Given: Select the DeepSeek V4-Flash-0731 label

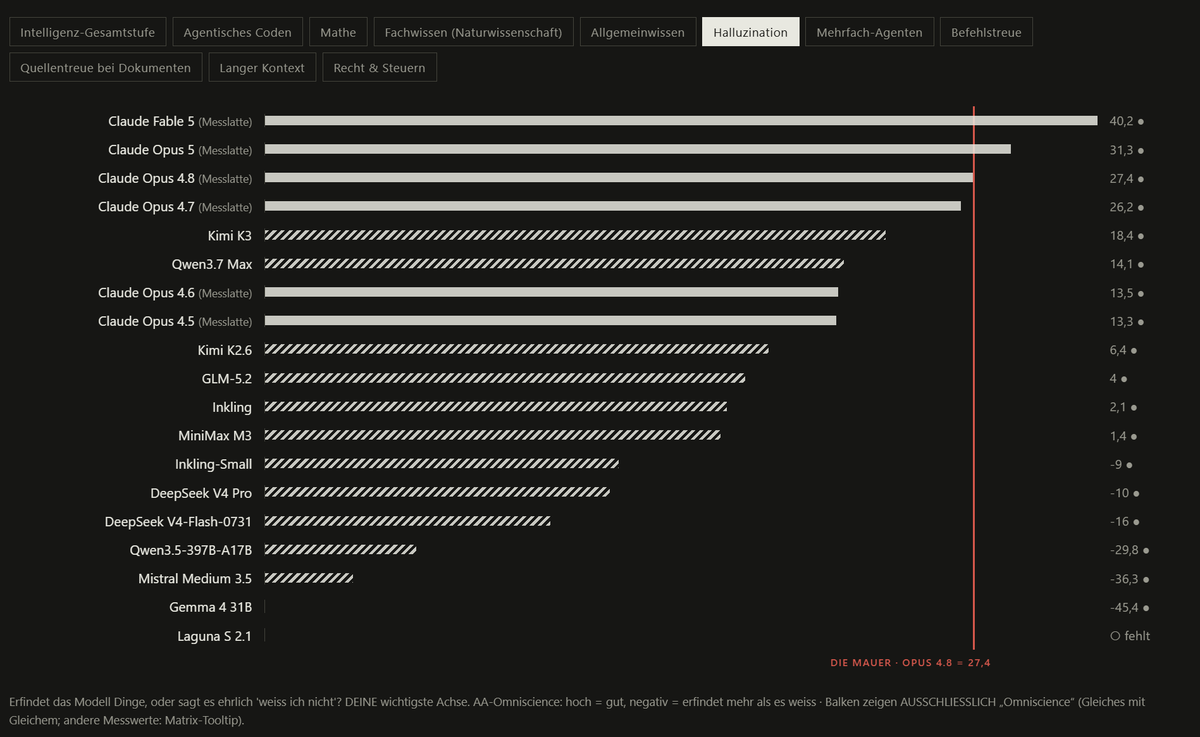Looking at the screenshot, I should [178, 522].
